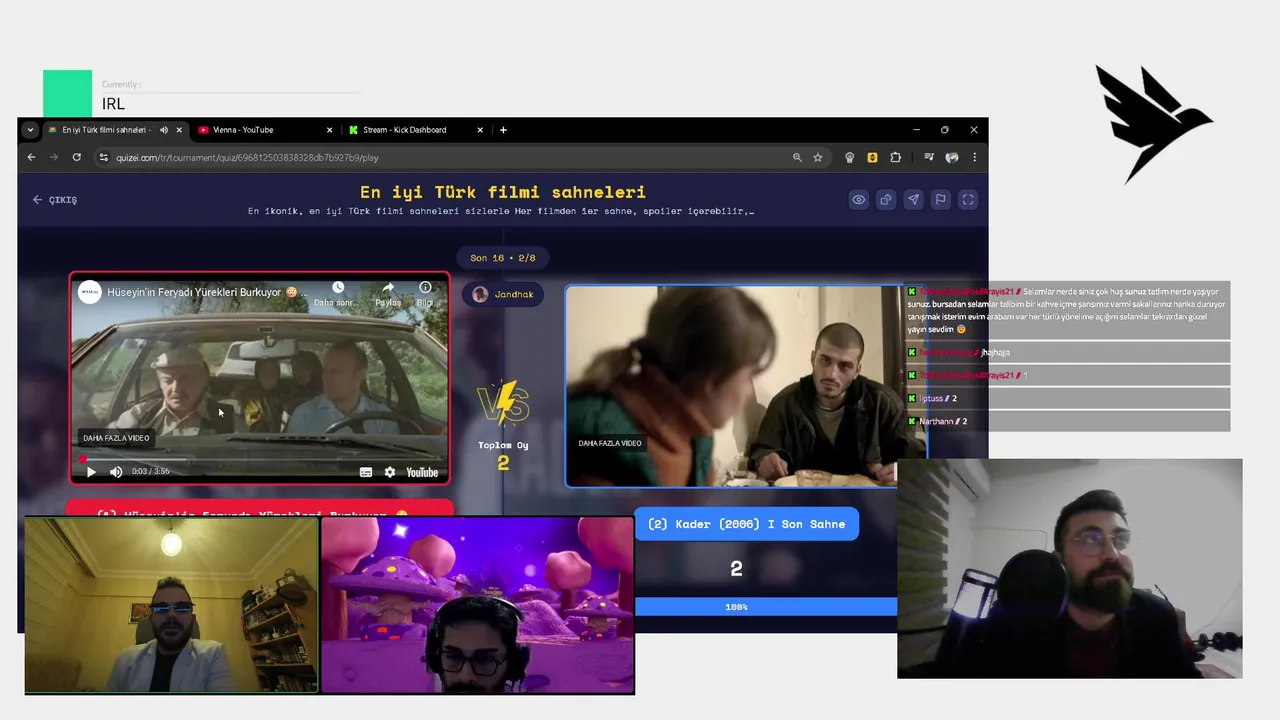Open Jandhak creator profile chip

click(503, 294)
